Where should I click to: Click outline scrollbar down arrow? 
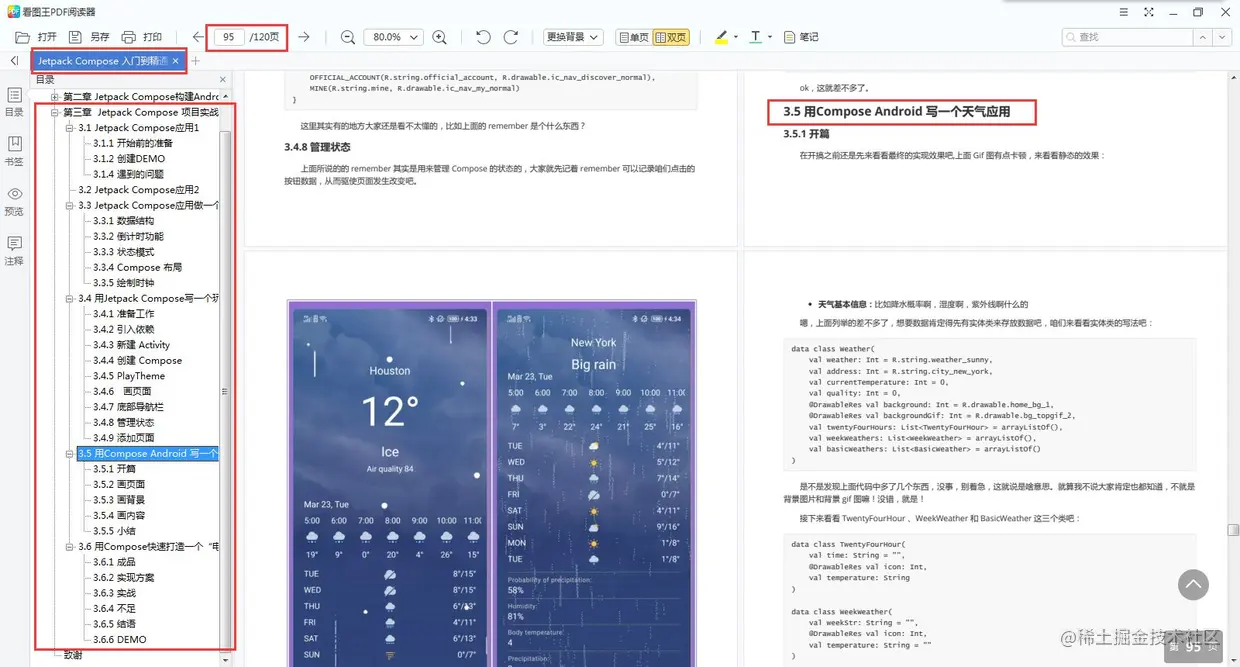coord(225,659)
